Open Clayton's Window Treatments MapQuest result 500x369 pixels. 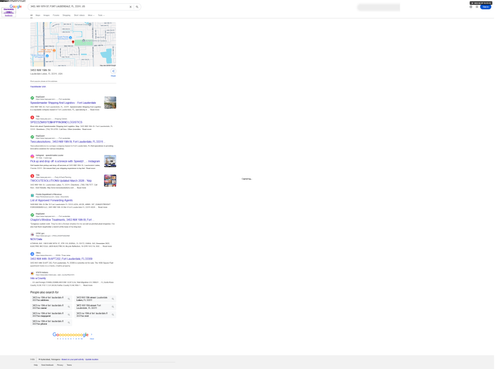[61, 220]
